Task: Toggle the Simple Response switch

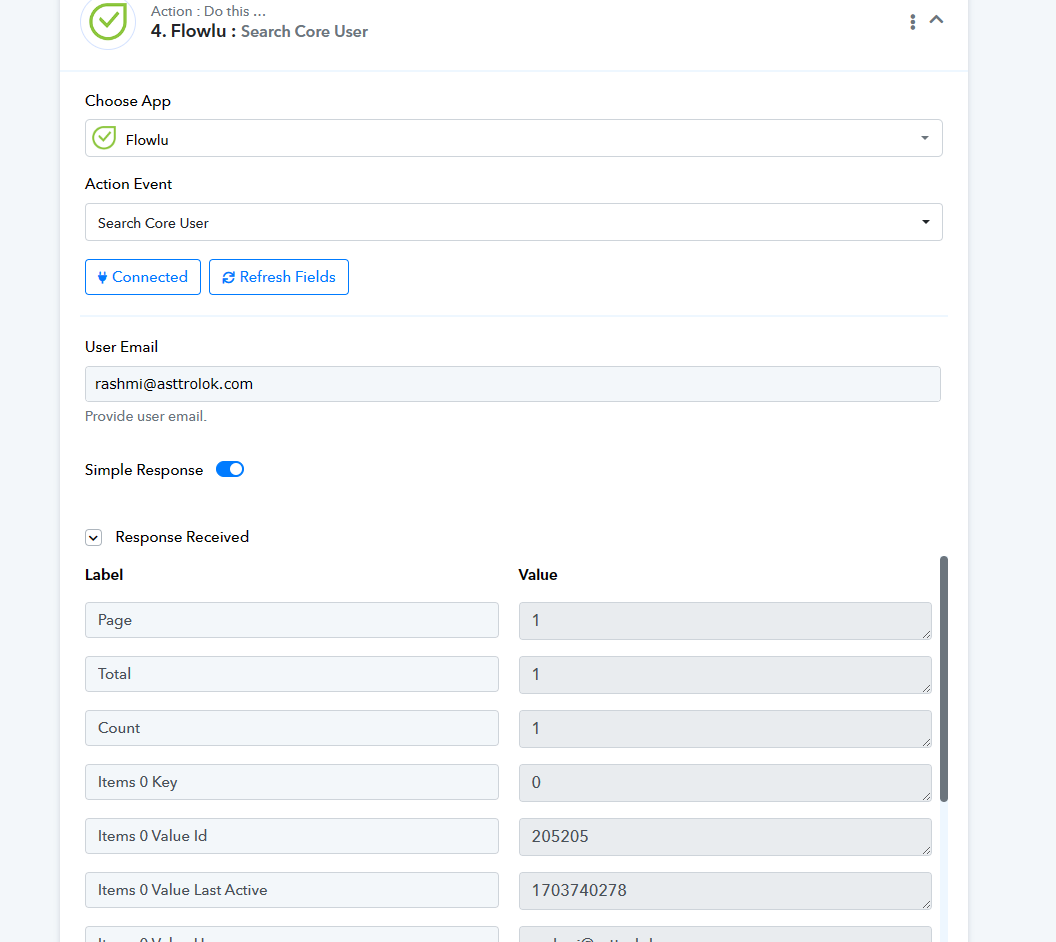Action: (x=230, y=469)
